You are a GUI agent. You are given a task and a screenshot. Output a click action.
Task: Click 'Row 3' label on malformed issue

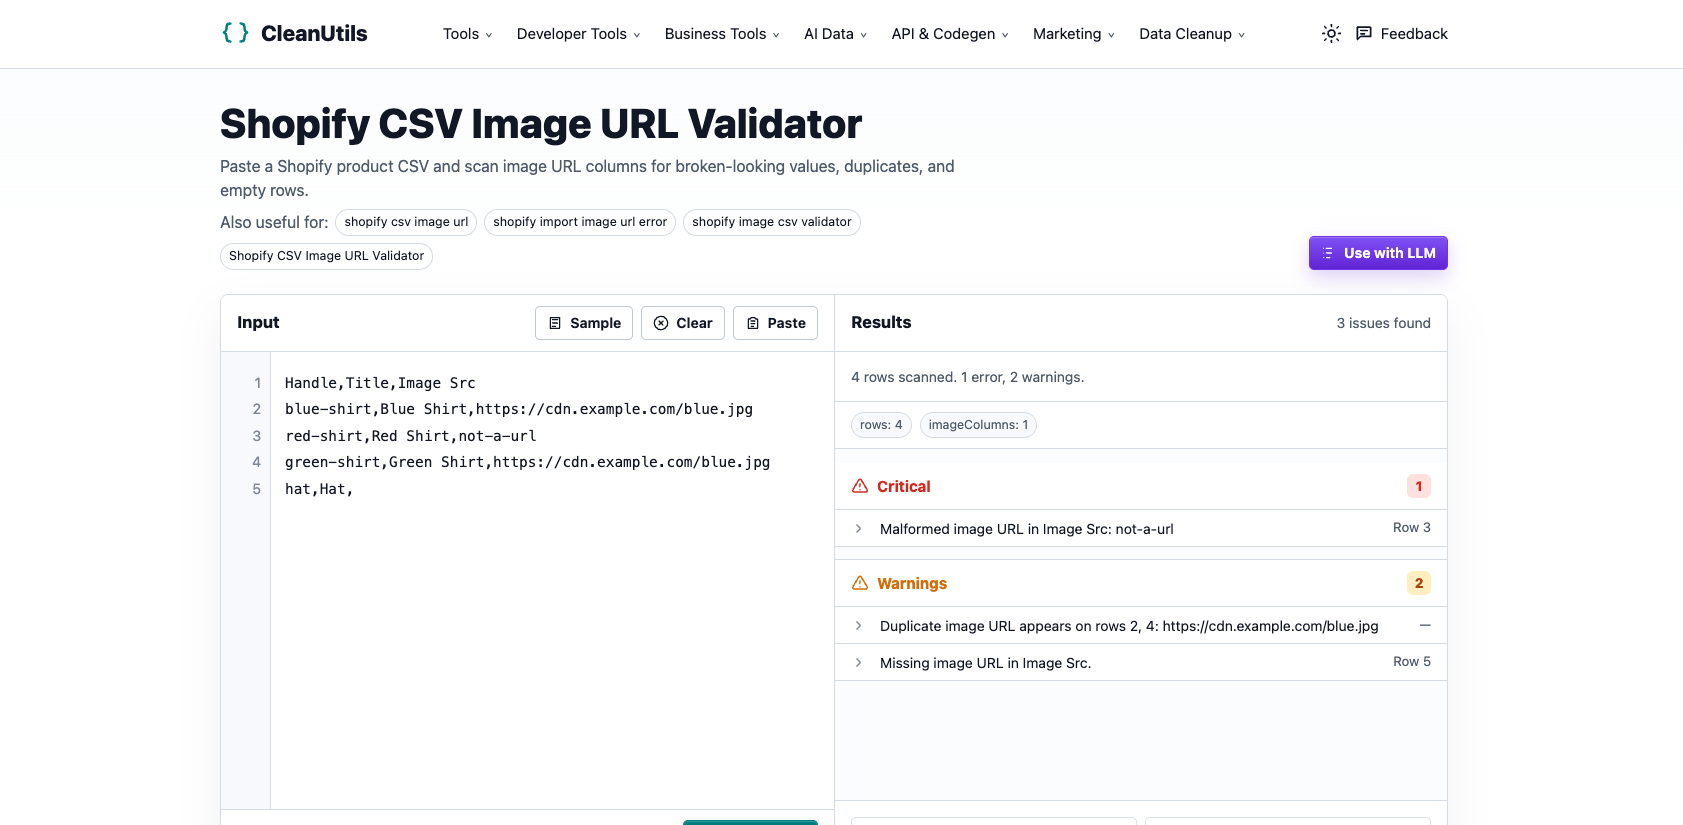pos(1411,527)
